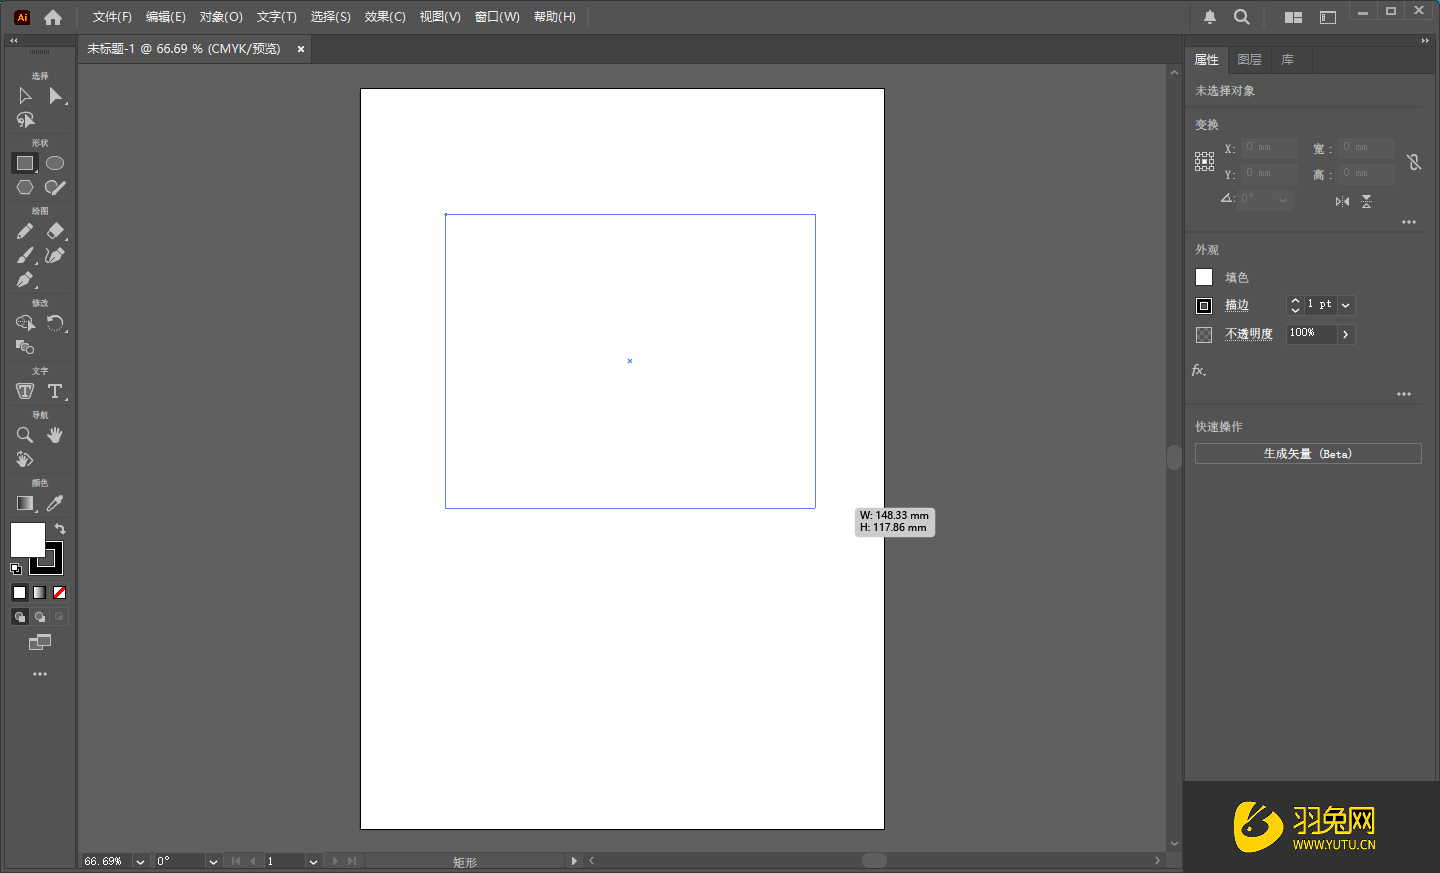Open the Edit Toolbar three dots
The height and width of the screenshot is (873, 1440).
click(x=40, y=674)
